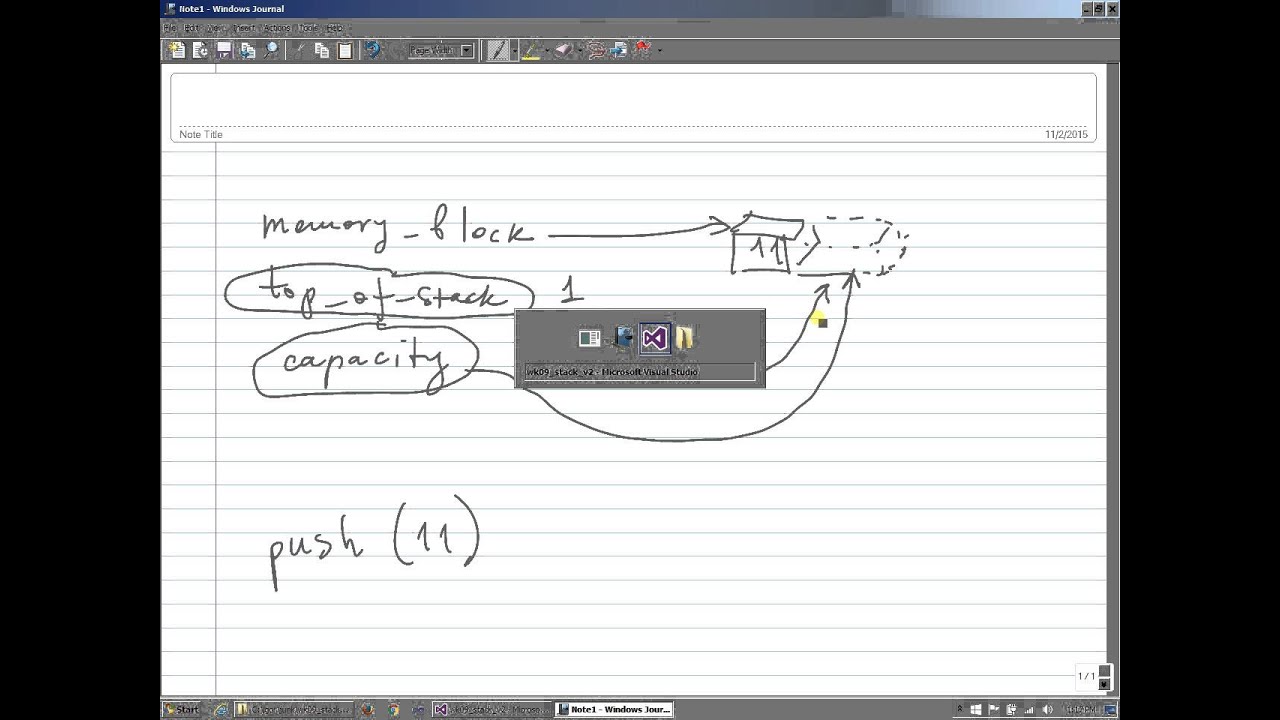Select the Highlighter tool
The image size is (1280, 720).
pos(531,50)
